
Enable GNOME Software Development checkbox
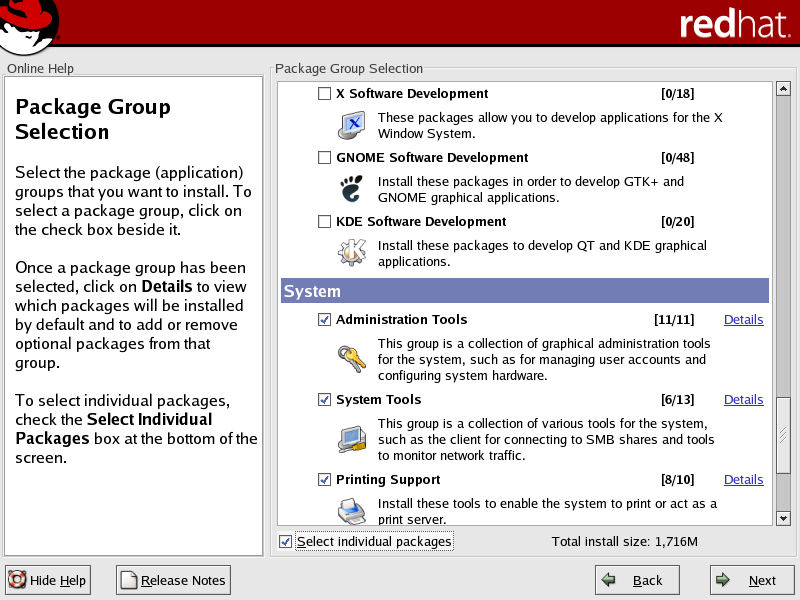pos(324,157)
